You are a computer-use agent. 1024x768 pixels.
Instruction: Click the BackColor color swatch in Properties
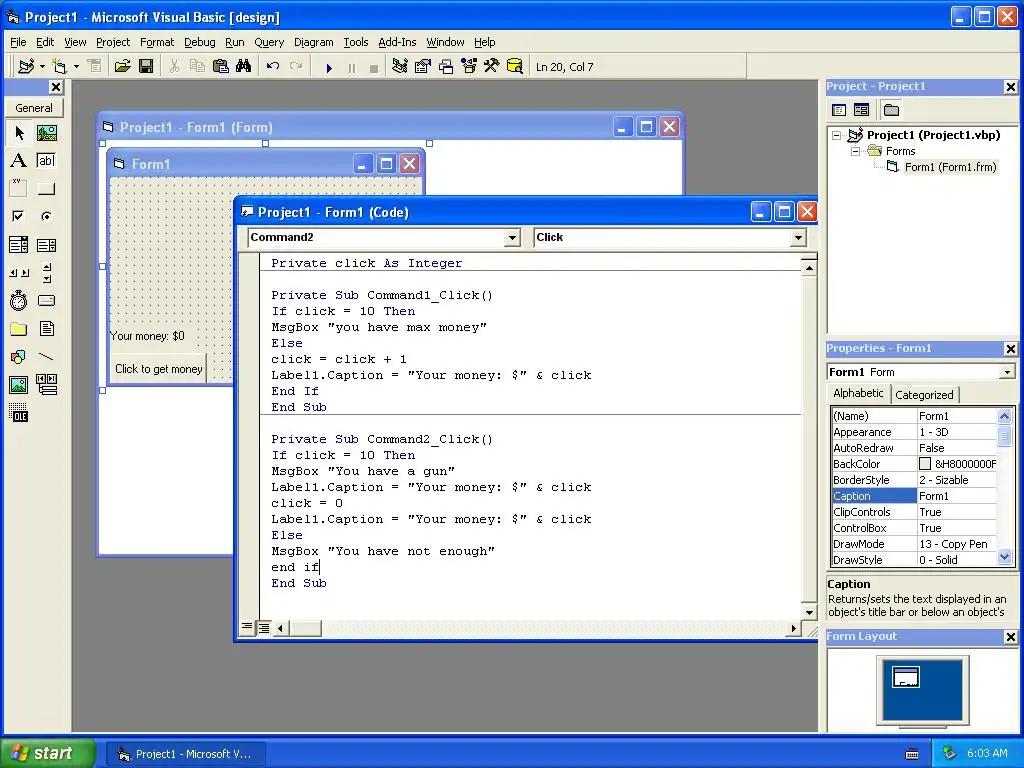pos(925,464)
